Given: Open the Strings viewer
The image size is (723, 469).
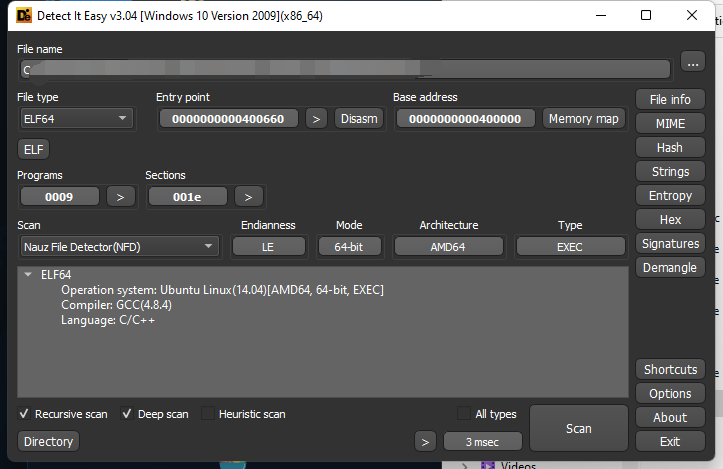Looking at the screenshot, I should click(670, 172).
